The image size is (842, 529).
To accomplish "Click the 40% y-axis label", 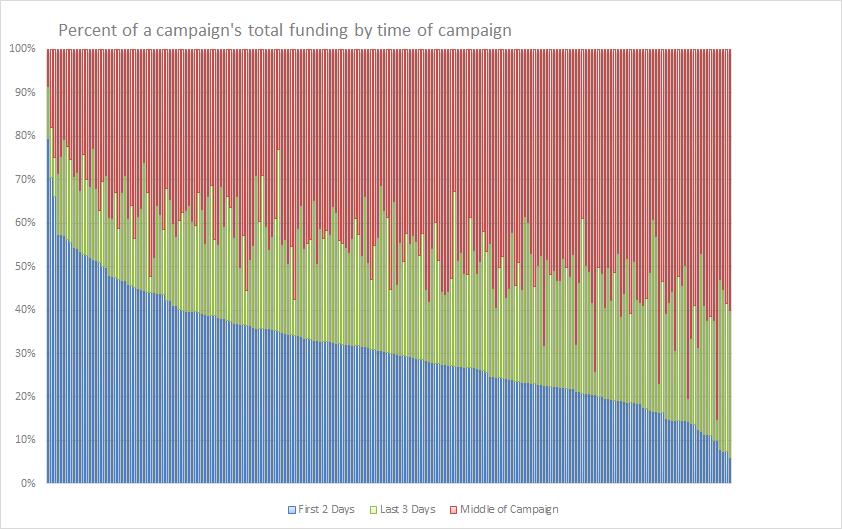I will click(24, 310).
